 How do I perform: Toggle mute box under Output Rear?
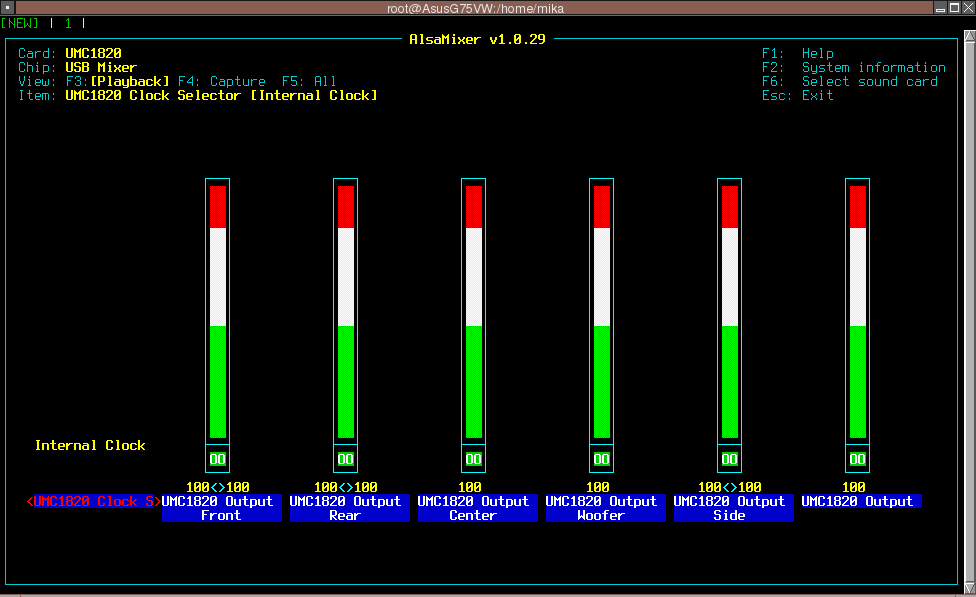point(345,459)
